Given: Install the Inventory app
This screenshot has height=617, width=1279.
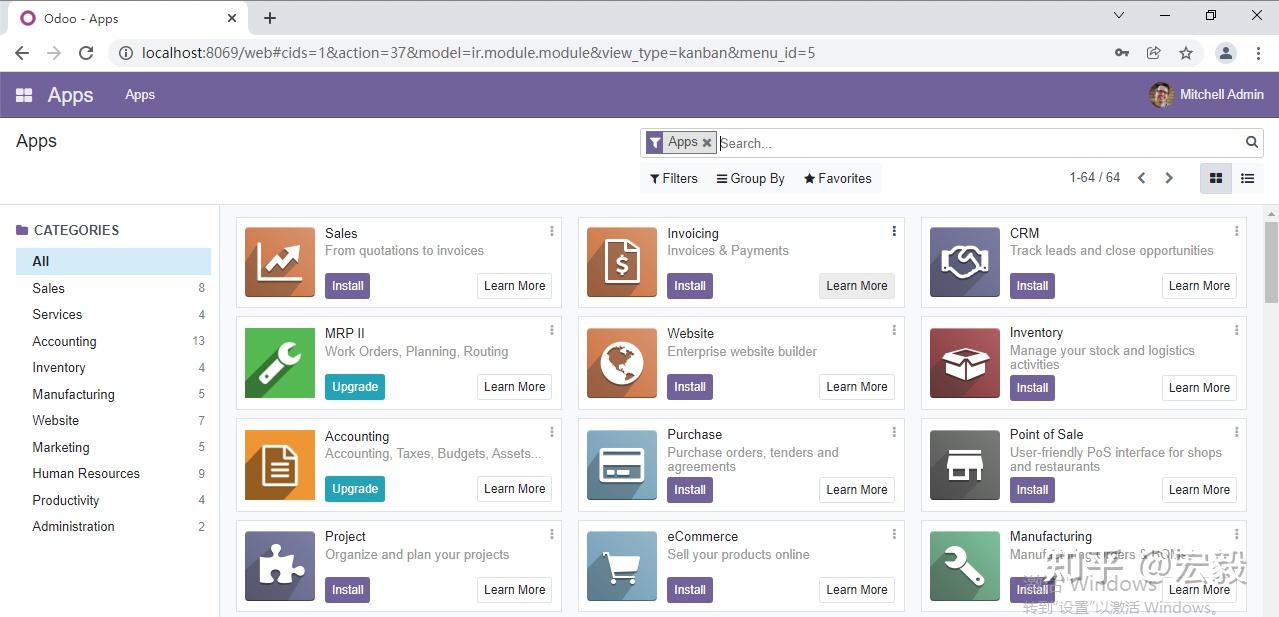Looking at the screenshot, I should pyautogui.click(x=1032, y=387).
